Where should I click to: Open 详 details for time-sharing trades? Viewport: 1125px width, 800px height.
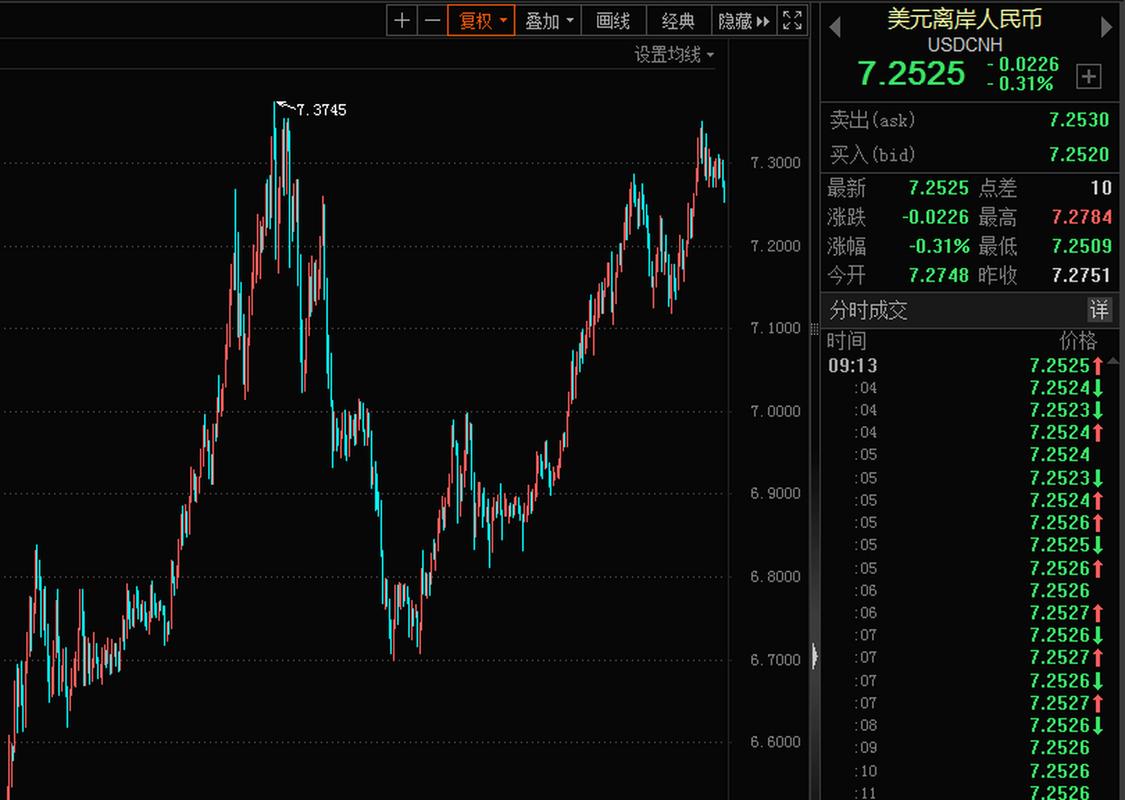pos(1099,310)
